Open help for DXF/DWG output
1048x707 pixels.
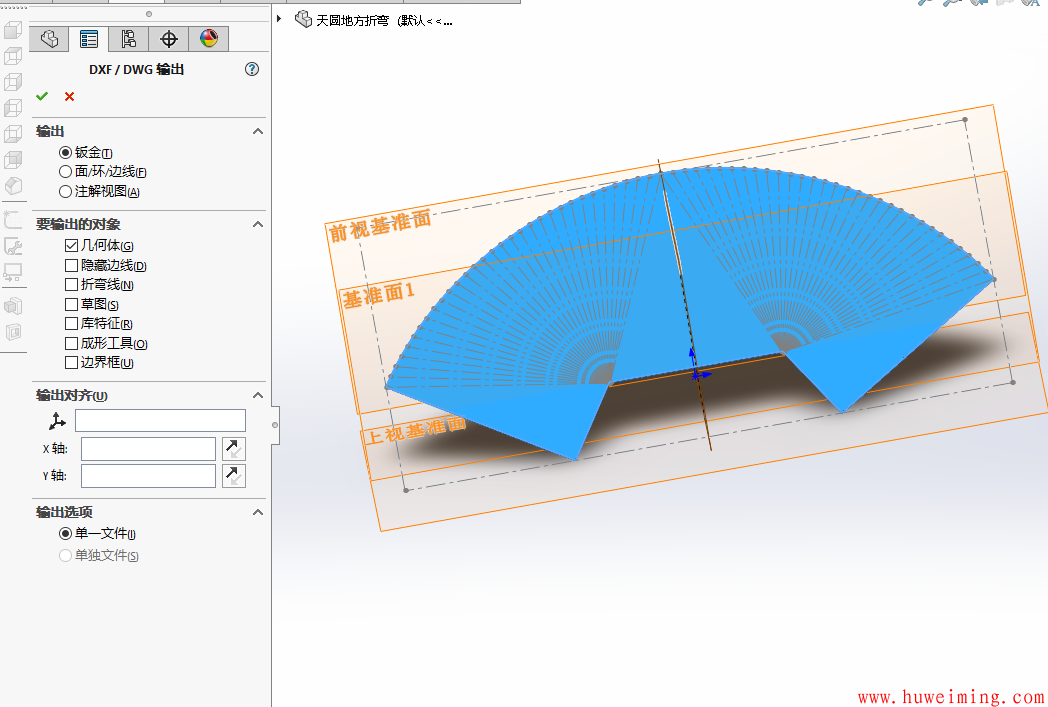[x=251, y=69]
